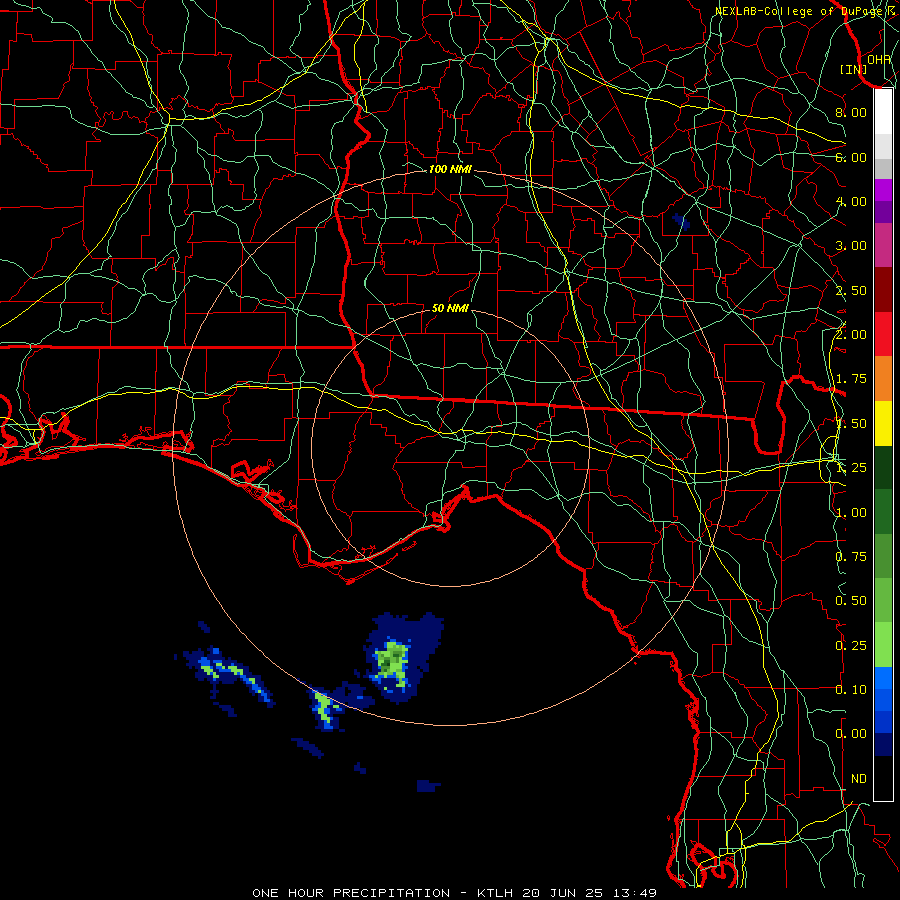Image resolution: width=900 pixels, height=900 pixels.
Task: Click the [IN] units label
Action: tap(854, 69)
